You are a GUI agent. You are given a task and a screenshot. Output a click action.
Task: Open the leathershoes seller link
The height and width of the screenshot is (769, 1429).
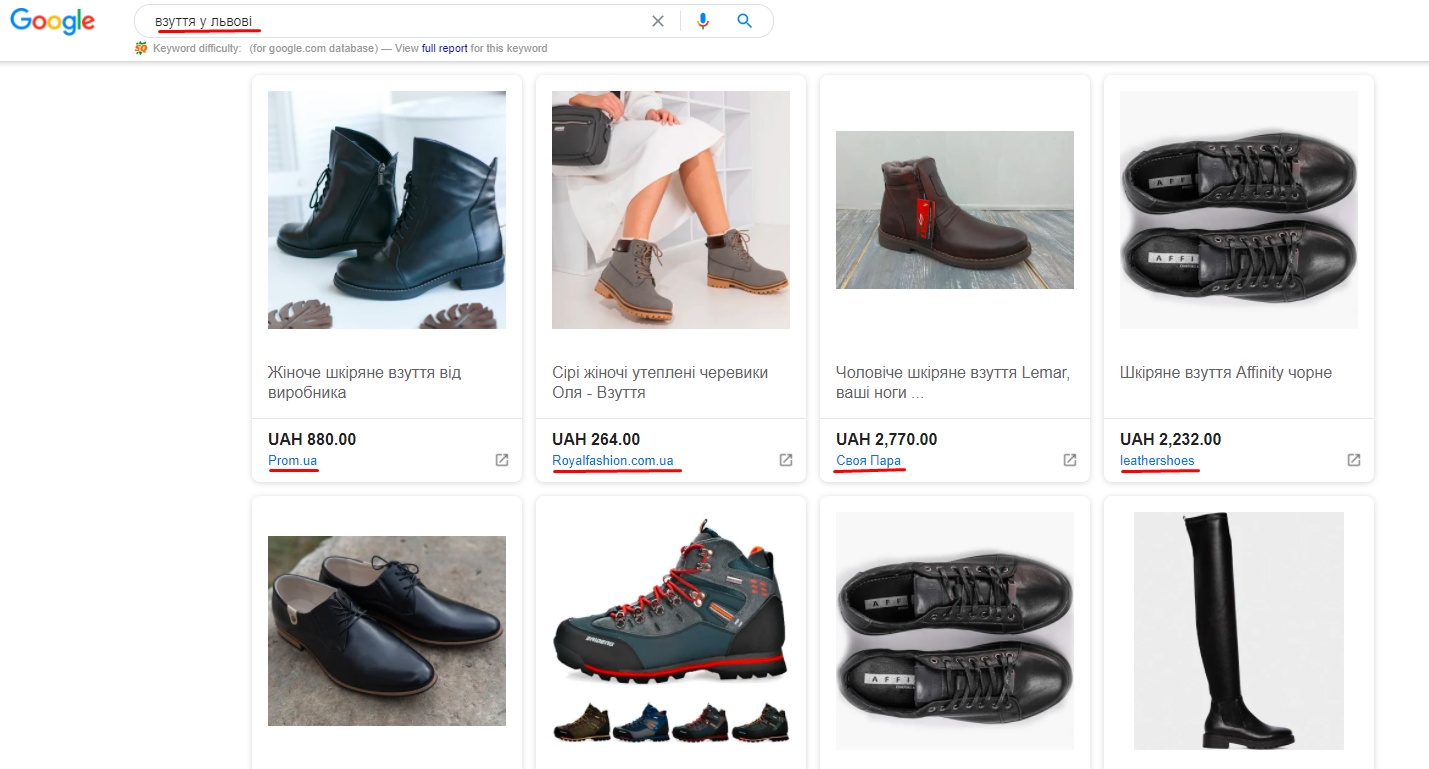tap(1157, 461)
